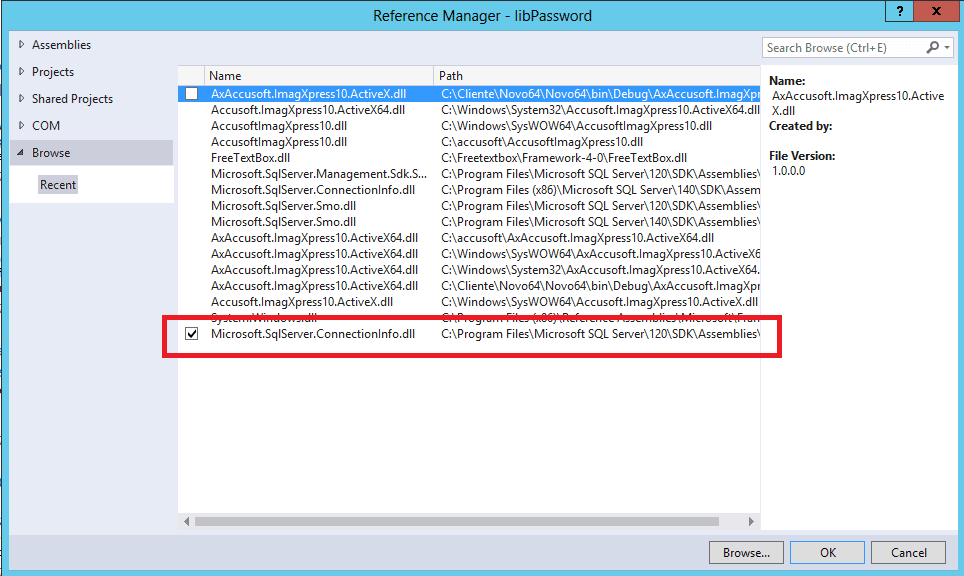This screenshot has height=576, width=964.
Task: Select the Browse category
Action: pos(92,152)
